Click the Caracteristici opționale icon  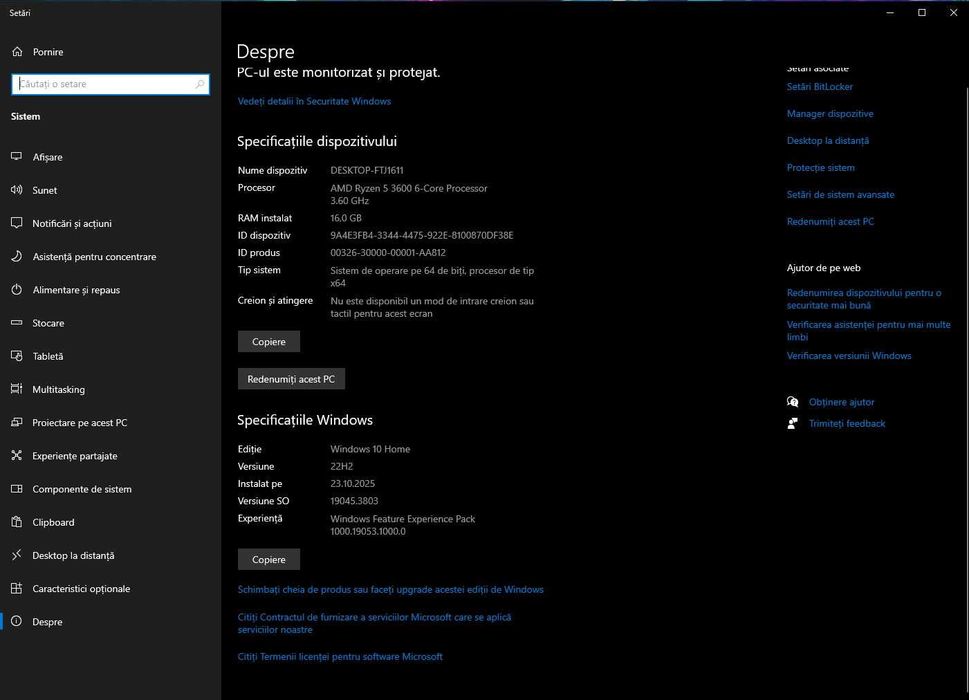coord(17,589)
